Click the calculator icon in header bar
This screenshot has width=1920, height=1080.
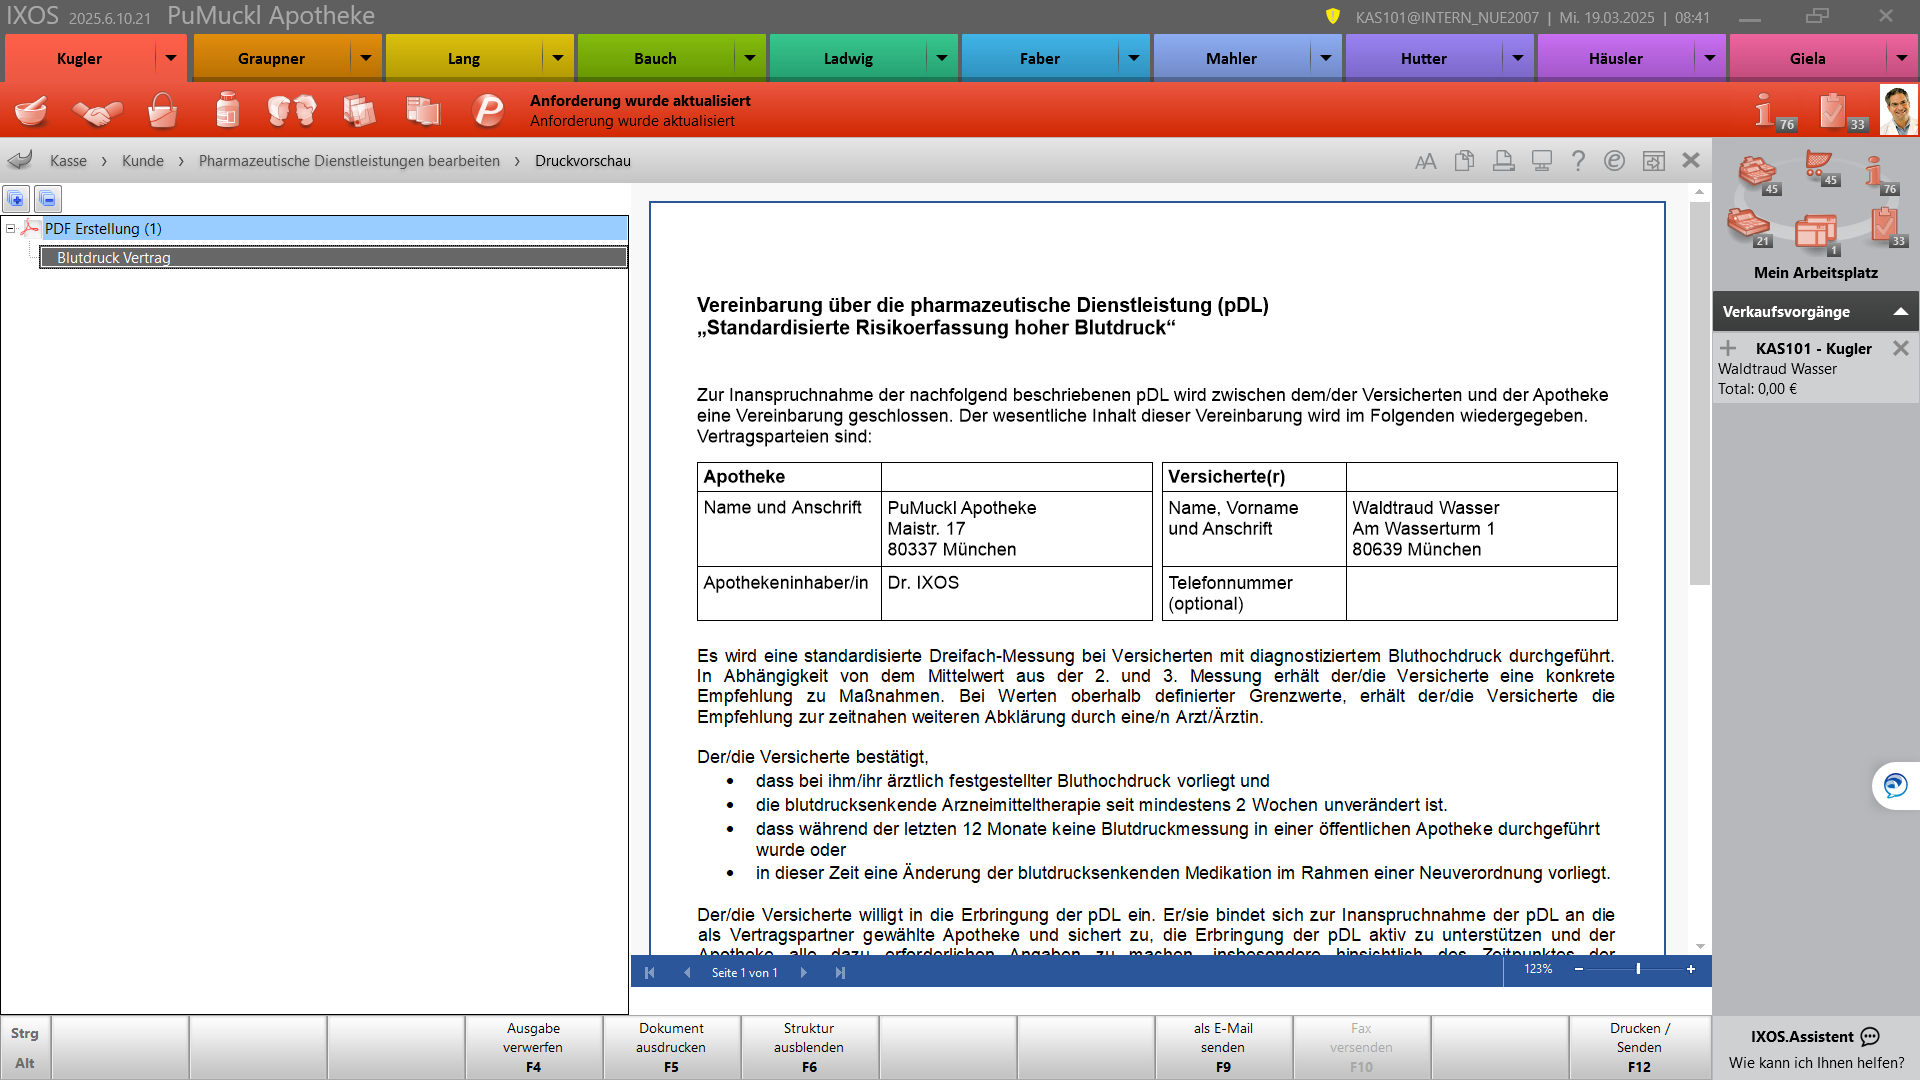(1654, 161)
